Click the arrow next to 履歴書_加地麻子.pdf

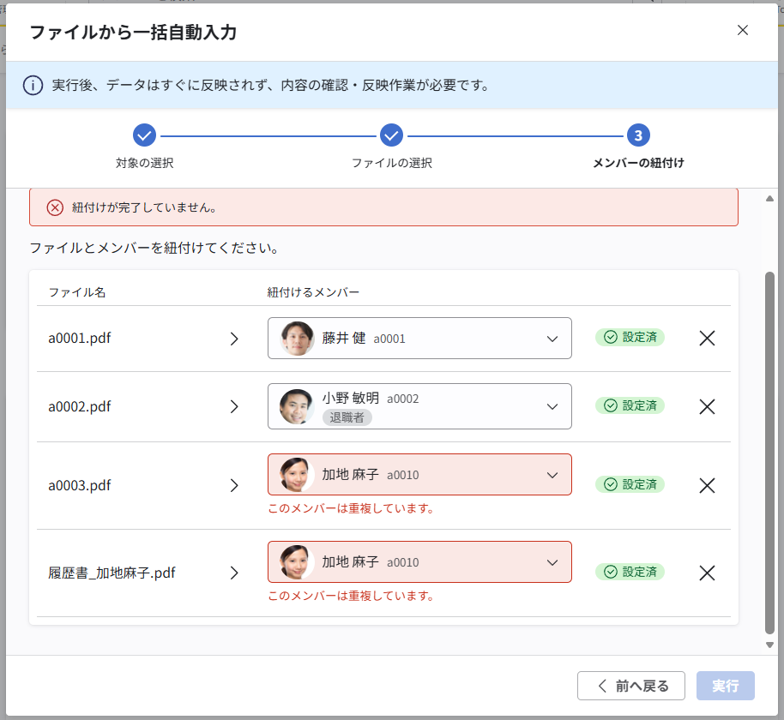pos(234,573)
